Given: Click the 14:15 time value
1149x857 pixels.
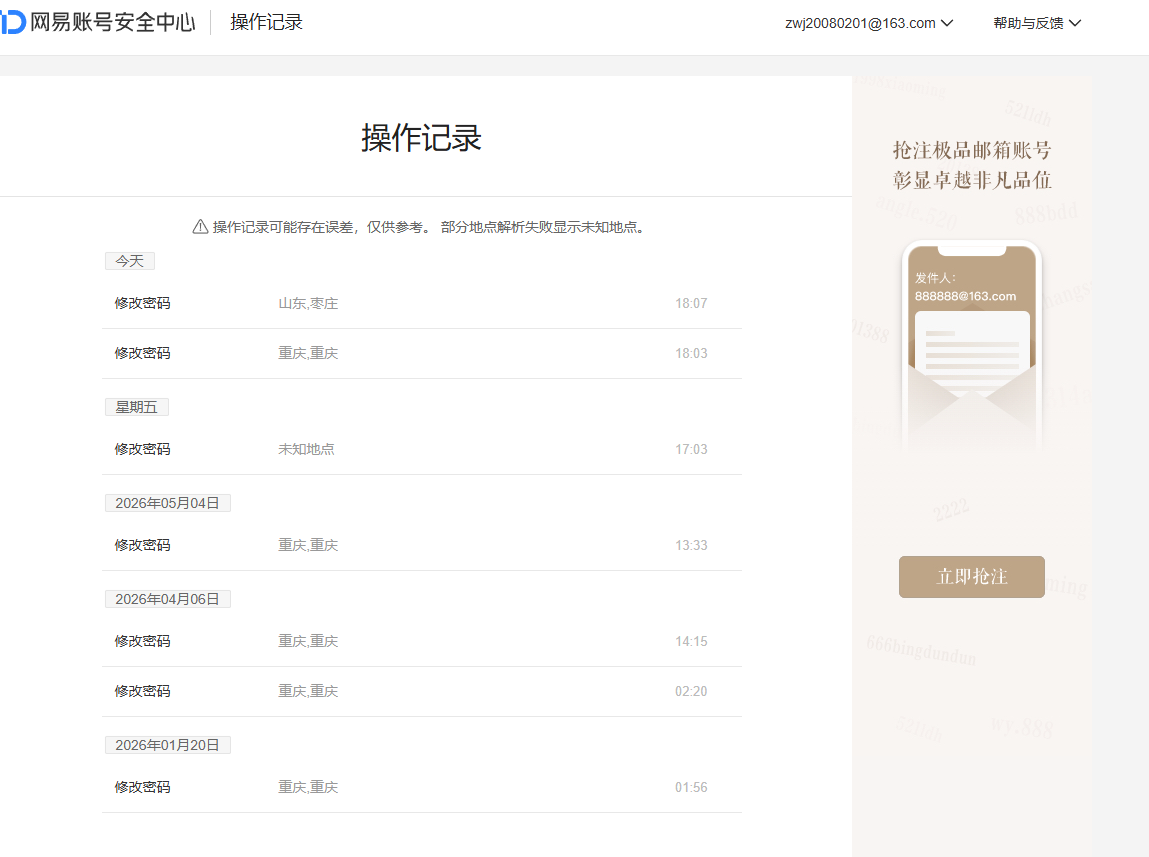Looking at the screenshot, I should pos(691,641).
